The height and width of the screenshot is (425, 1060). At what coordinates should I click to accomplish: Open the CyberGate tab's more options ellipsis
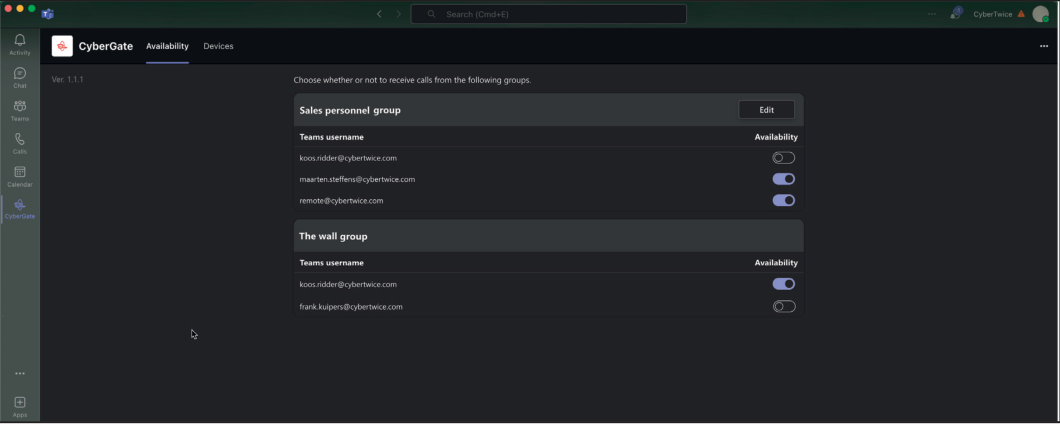pos(1044,46)
